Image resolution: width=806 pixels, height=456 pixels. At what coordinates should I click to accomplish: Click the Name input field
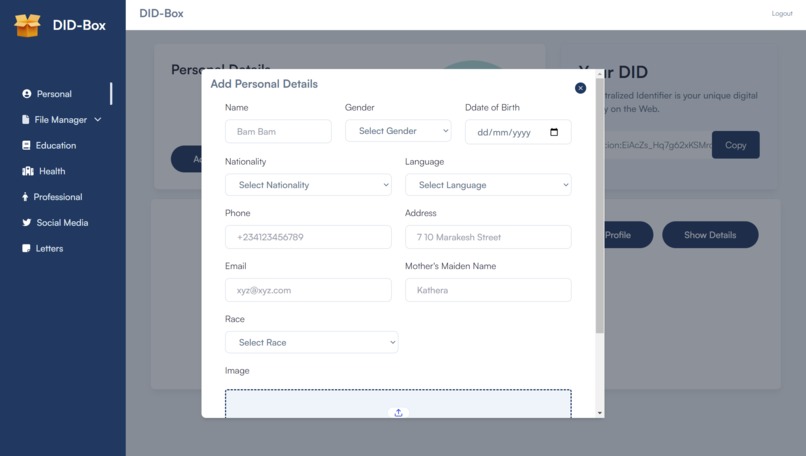pyautogui.click(x=278, y=132)
